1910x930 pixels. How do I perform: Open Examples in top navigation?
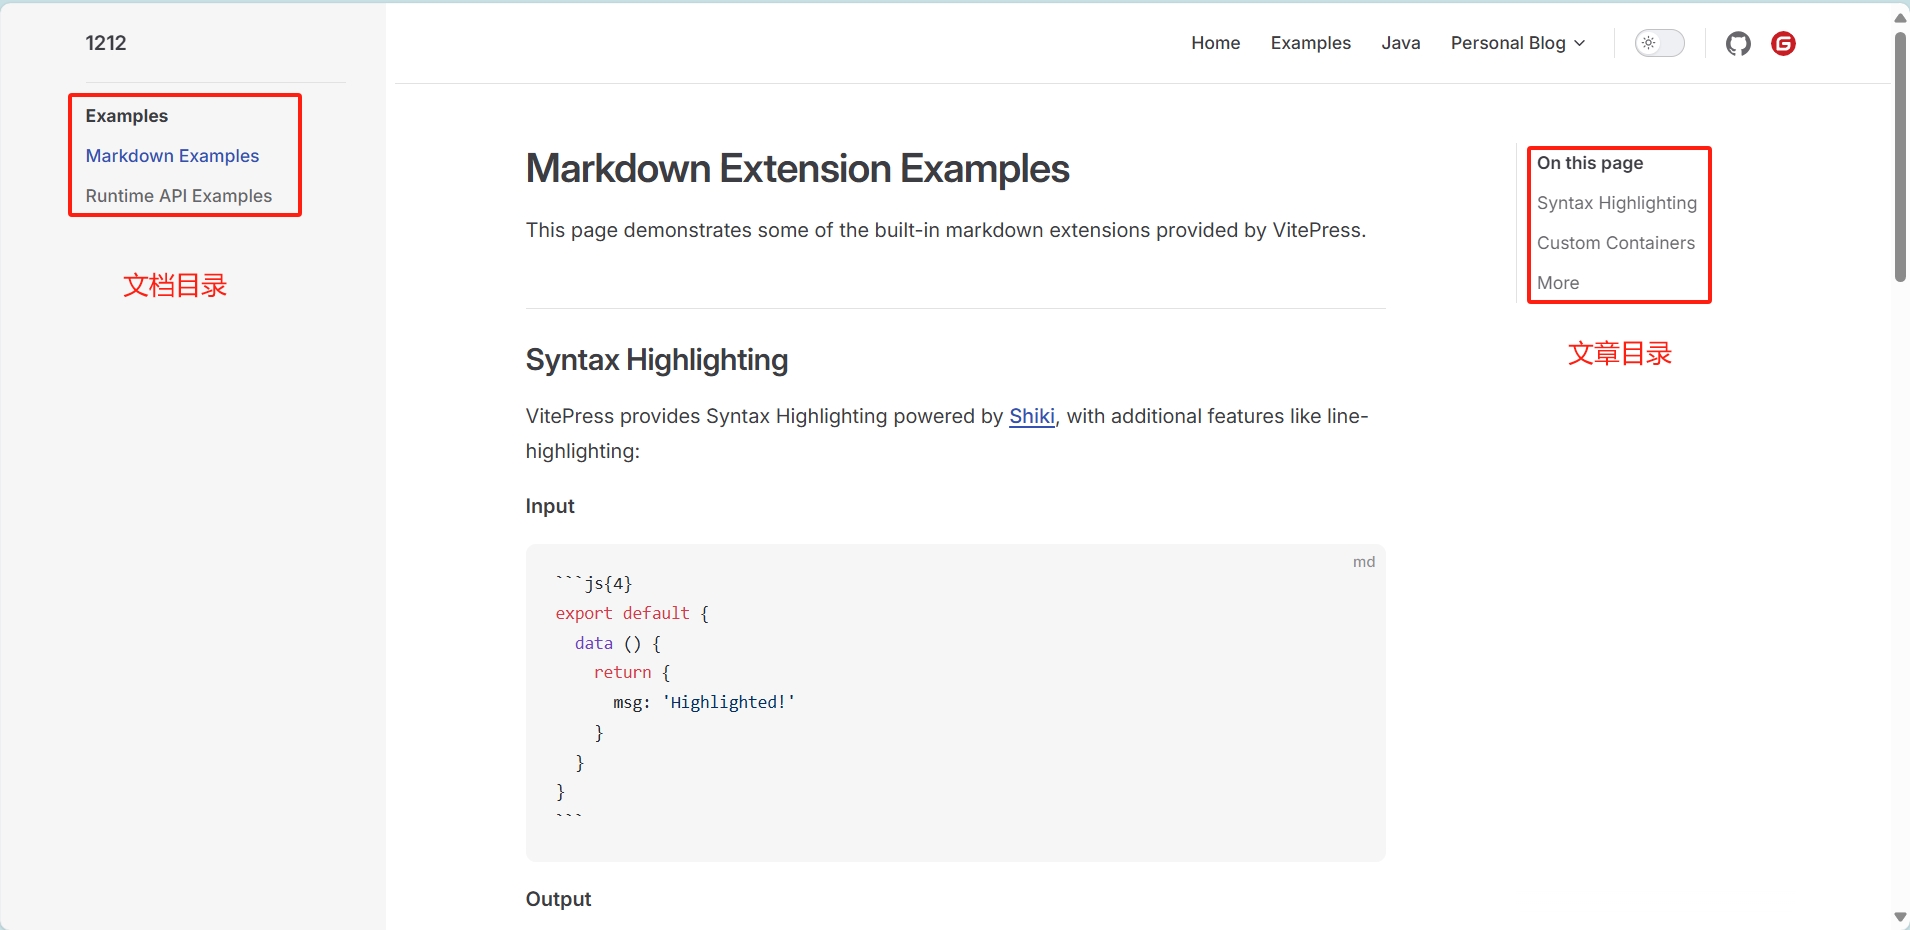point(1310,43)
